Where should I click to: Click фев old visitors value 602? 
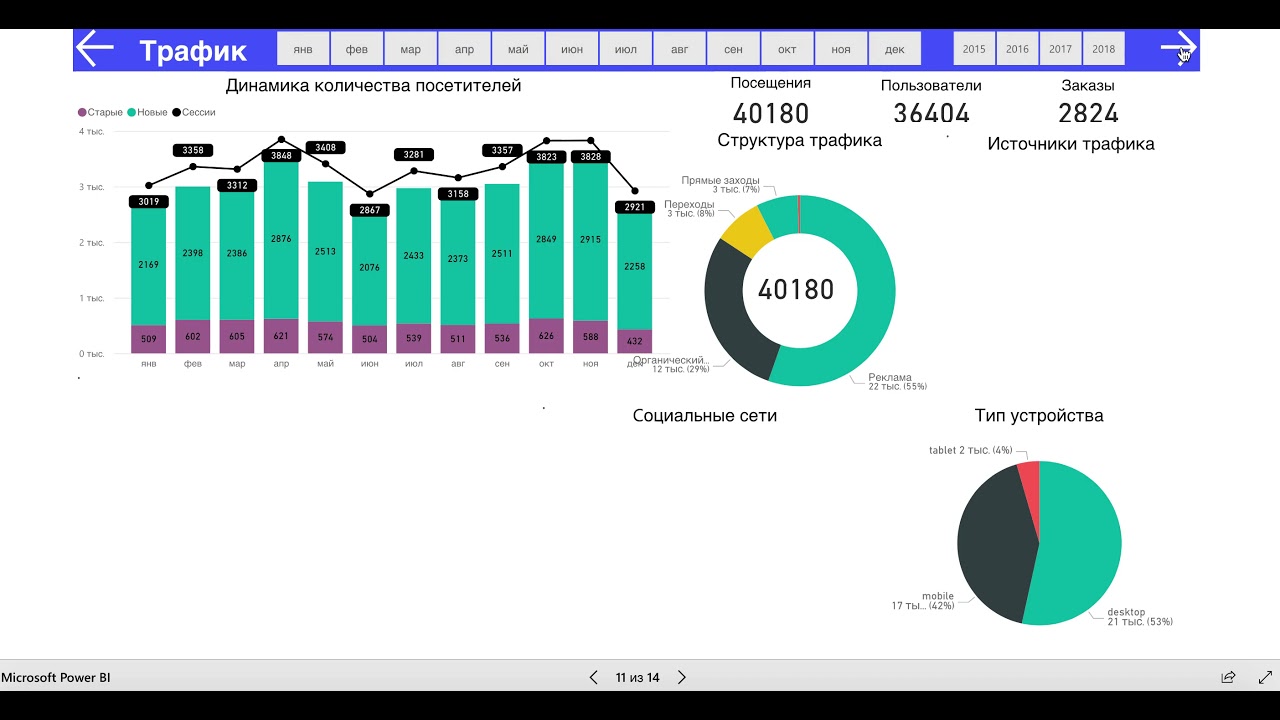(x=193, y=338)
